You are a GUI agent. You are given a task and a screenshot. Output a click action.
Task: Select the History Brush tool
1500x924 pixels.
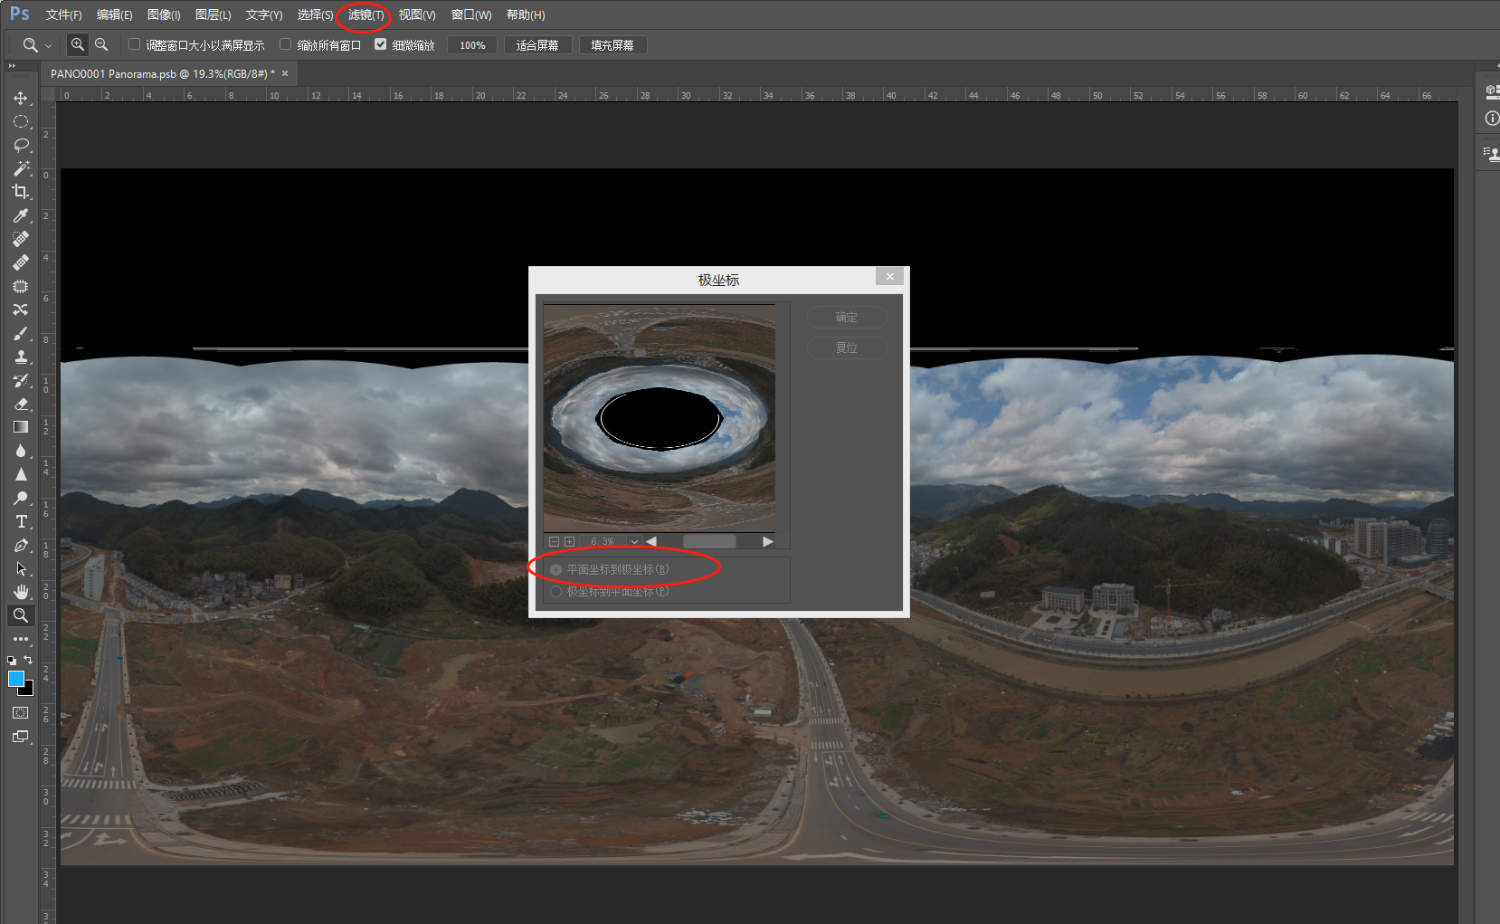20,381
